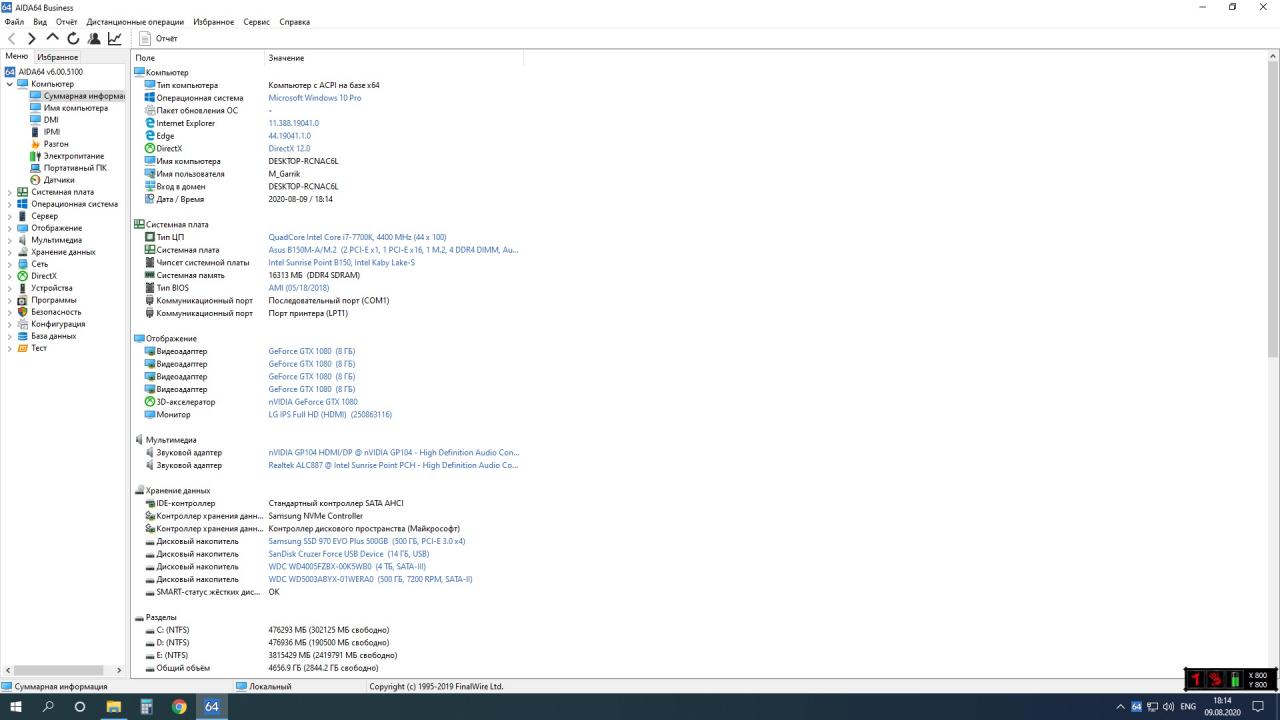This screenshot has width=1280, height=720.
Task: Select IPMI tree item
Action: [51, 132]
